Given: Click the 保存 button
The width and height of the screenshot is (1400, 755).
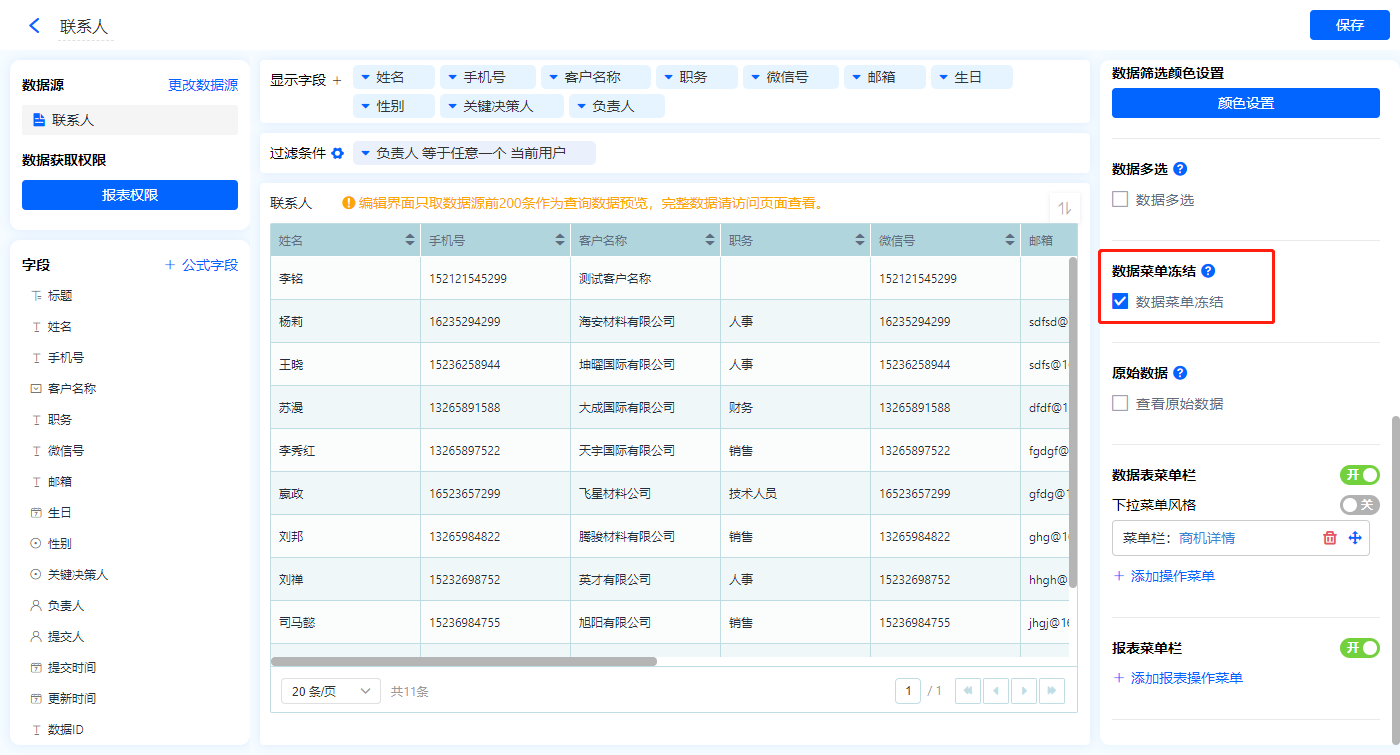Looking at the screenshot, I should point(1349,25).
